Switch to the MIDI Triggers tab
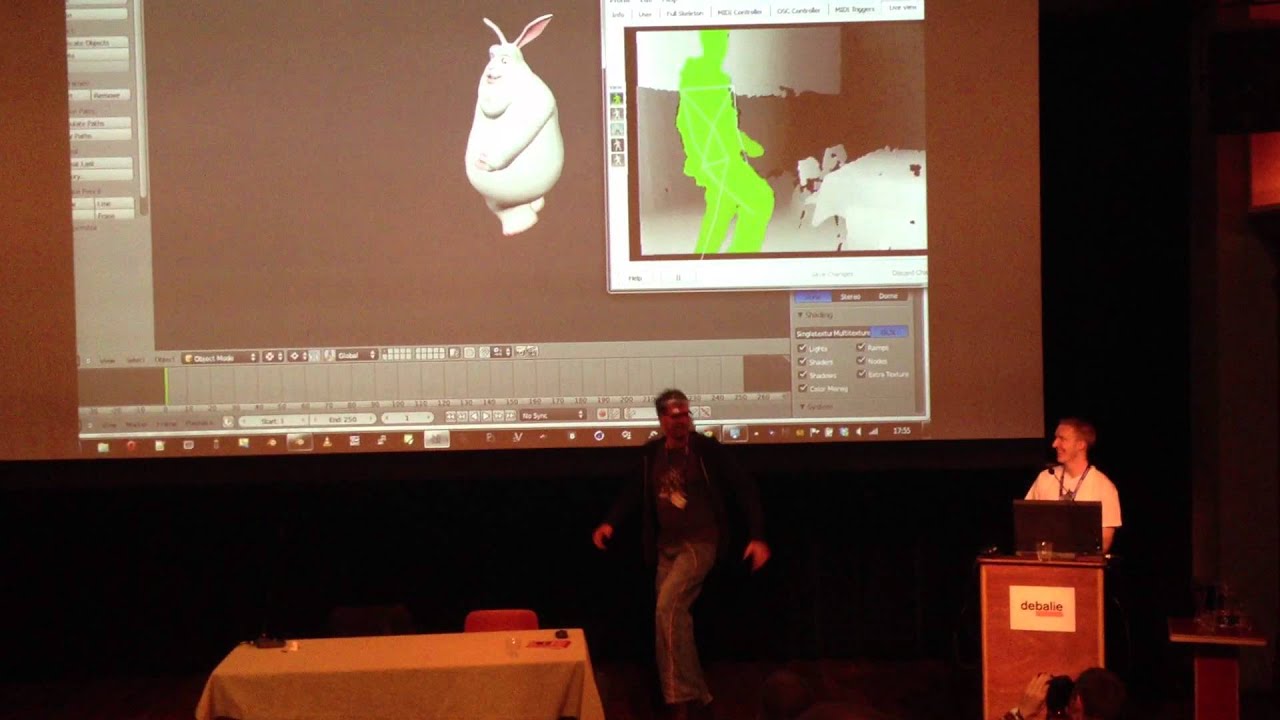This screenshot has height=720, width=1280. pyautogui.click(x=855, y=10)
